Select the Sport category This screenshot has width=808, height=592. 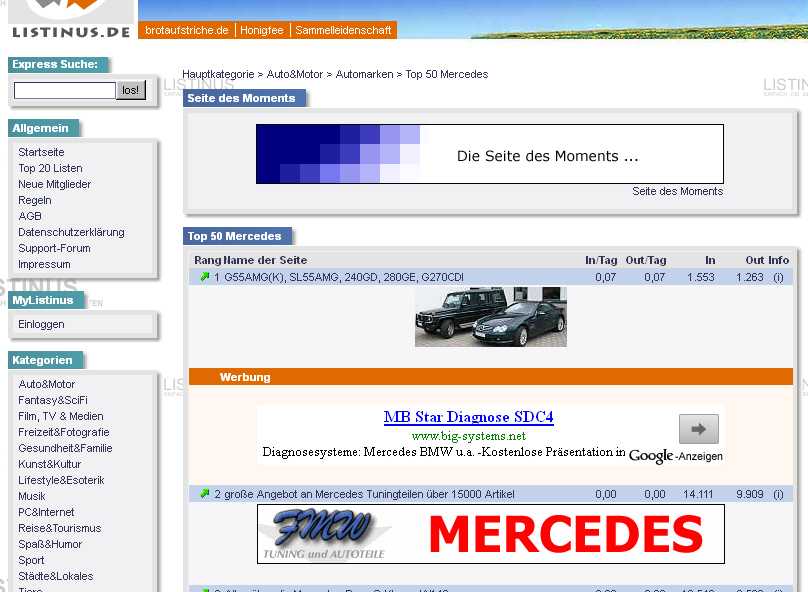31,560
